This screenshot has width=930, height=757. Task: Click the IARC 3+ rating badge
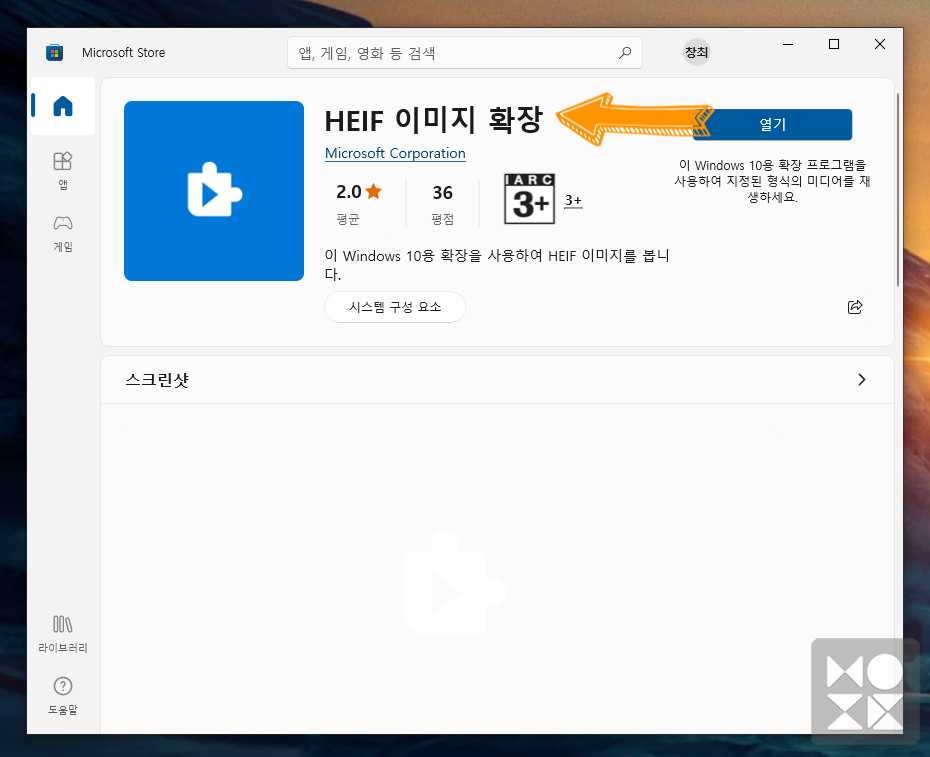point(529,199)
